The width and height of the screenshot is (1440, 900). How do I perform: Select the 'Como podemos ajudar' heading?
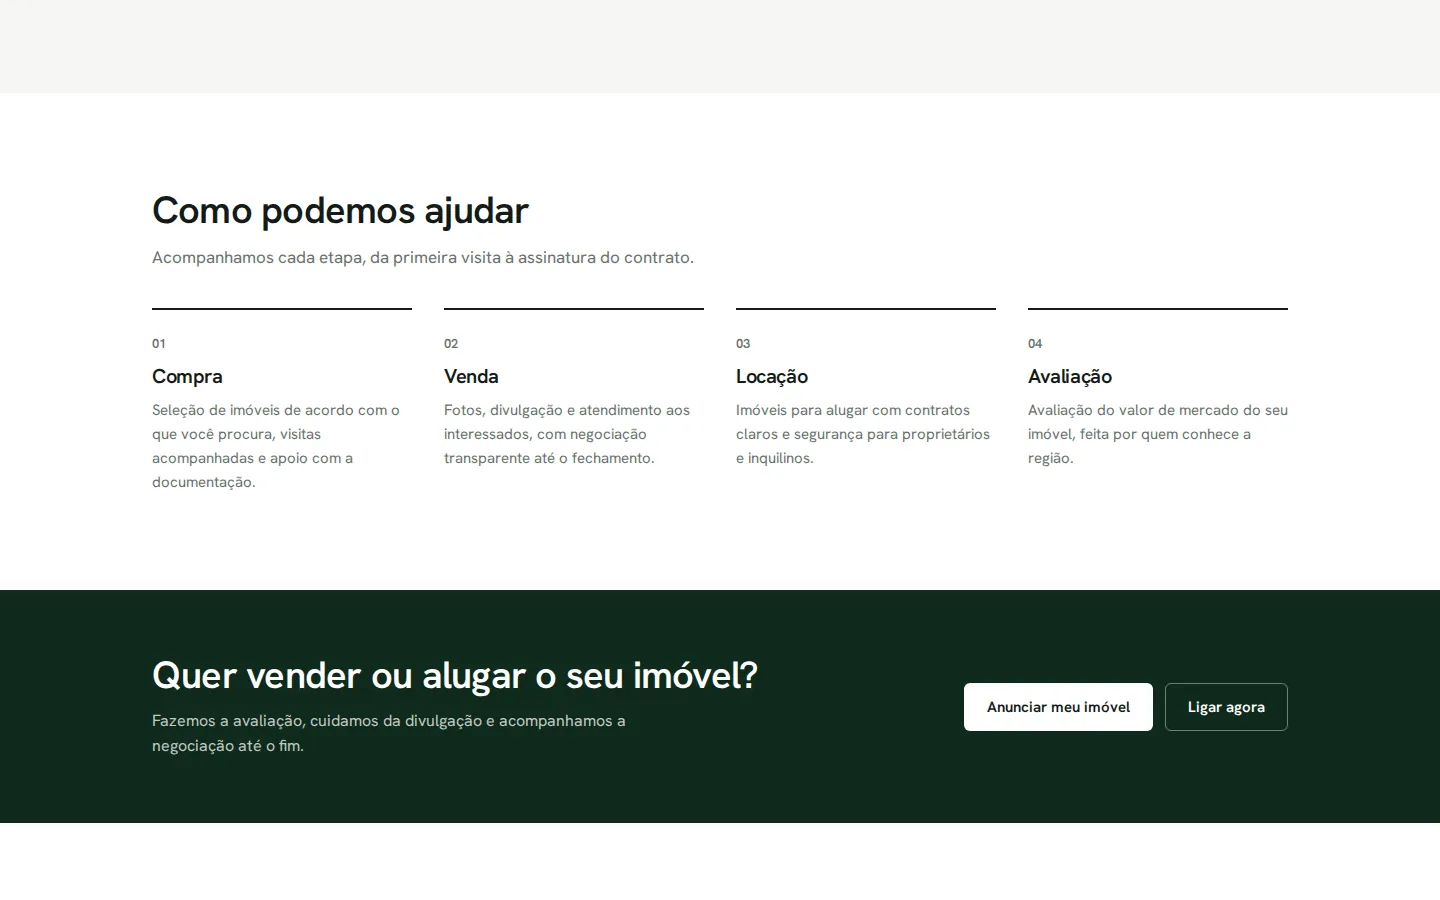click(340, 211)
